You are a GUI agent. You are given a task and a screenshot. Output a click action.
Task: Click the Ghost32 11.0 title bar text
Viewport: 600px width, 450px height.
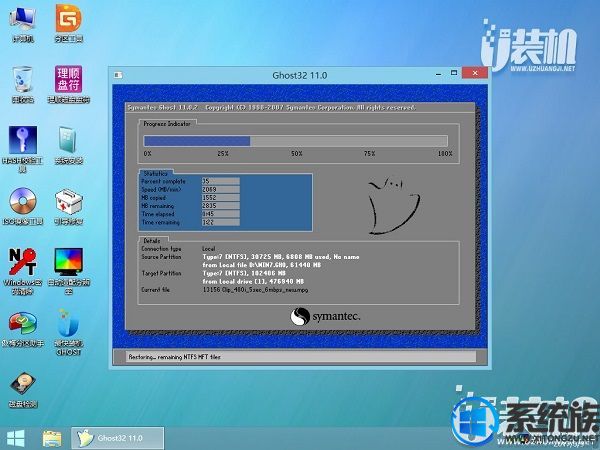pos(300,75)
